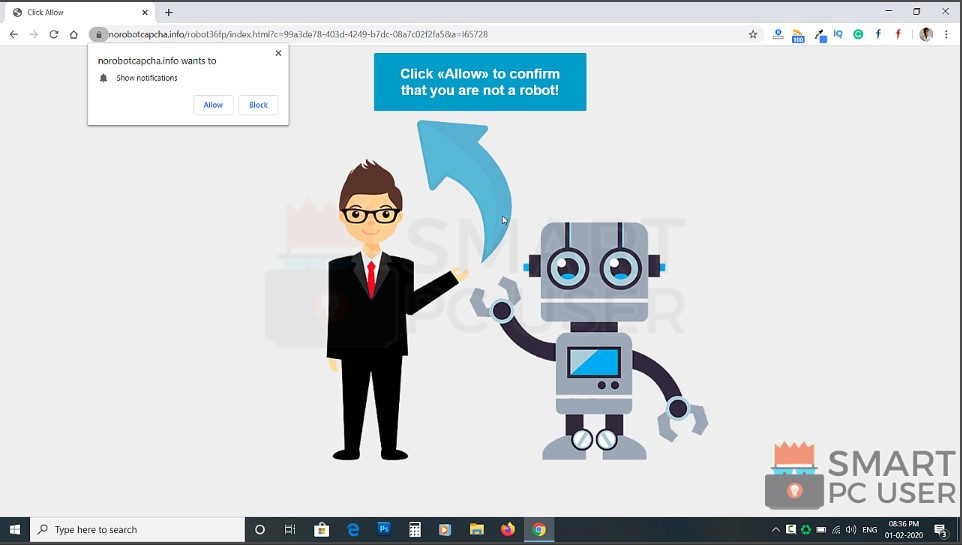The width and height of the screenshot is (962, 545).
Task: Go forward using the forward arrow
Action: (x=34, y=34)
